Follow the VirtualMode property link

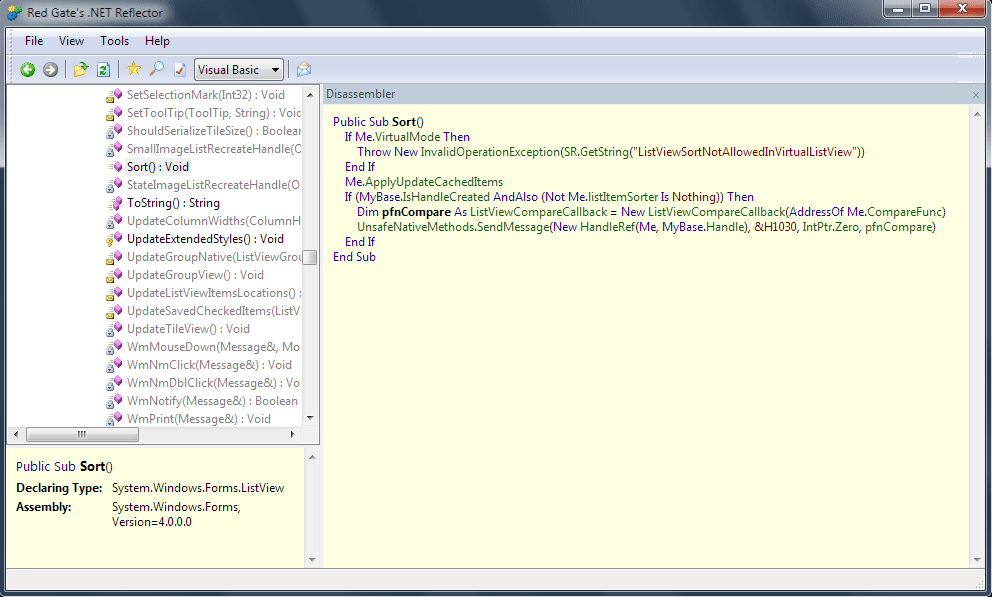tap(407, 137)
